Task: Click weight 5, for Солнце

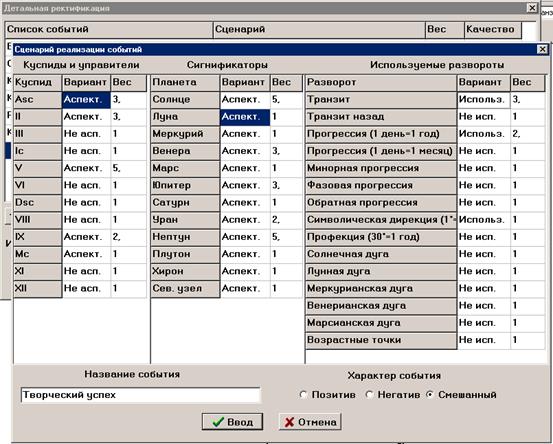Action: click(x=286, y=100)
